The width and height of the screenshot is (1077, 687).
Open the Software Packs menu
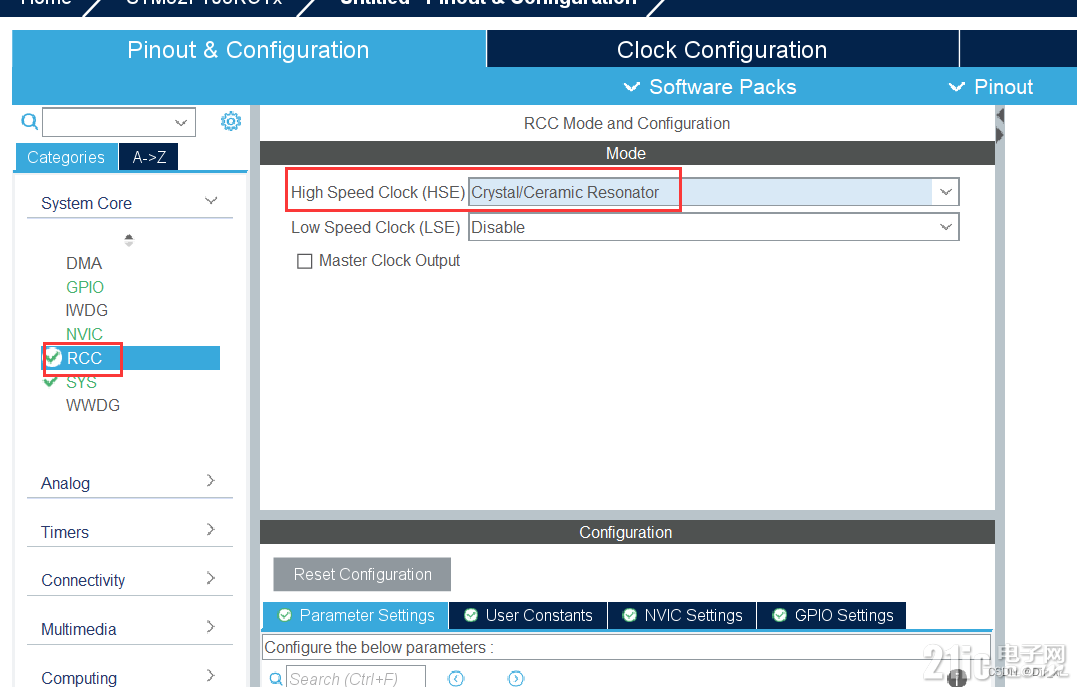click(x=710, y=87)
